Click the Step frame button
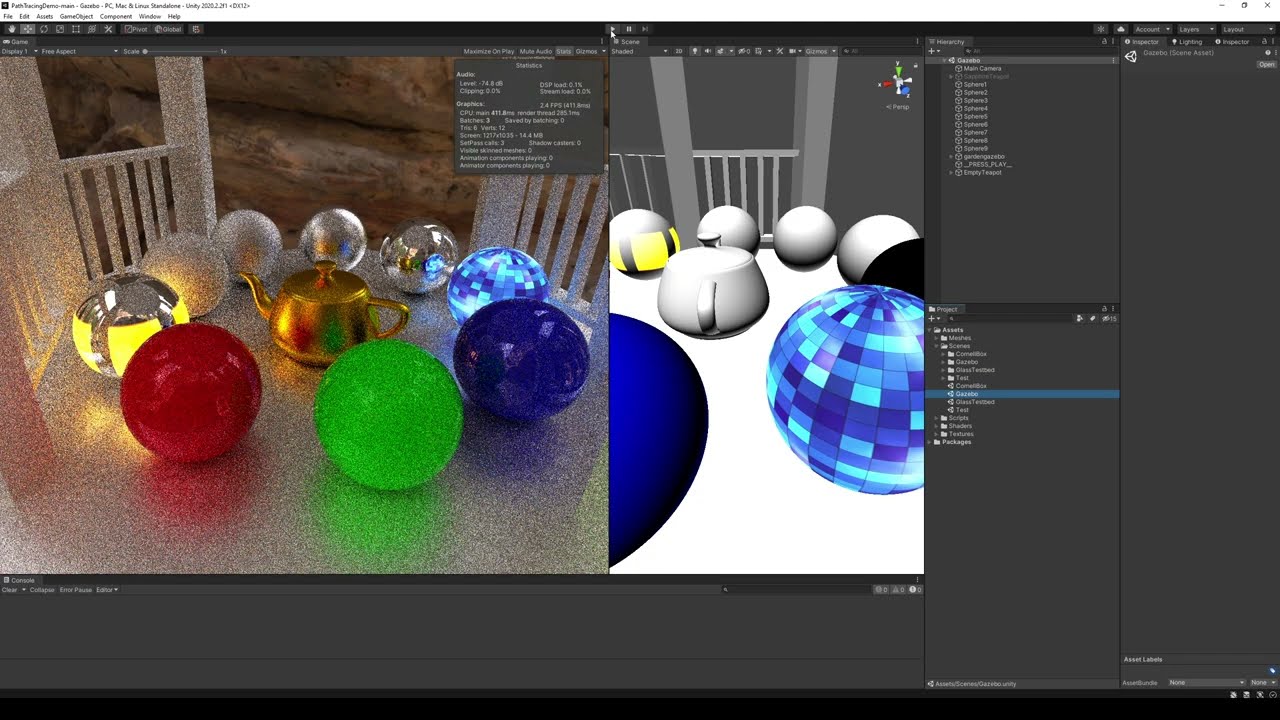1280x720 pixels. 645,29
